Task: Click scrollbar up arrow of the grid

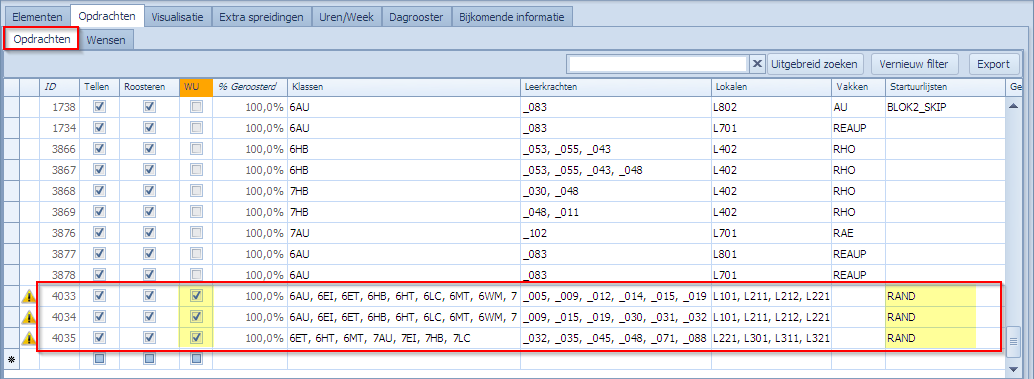Action: (x=1013, y=105)
